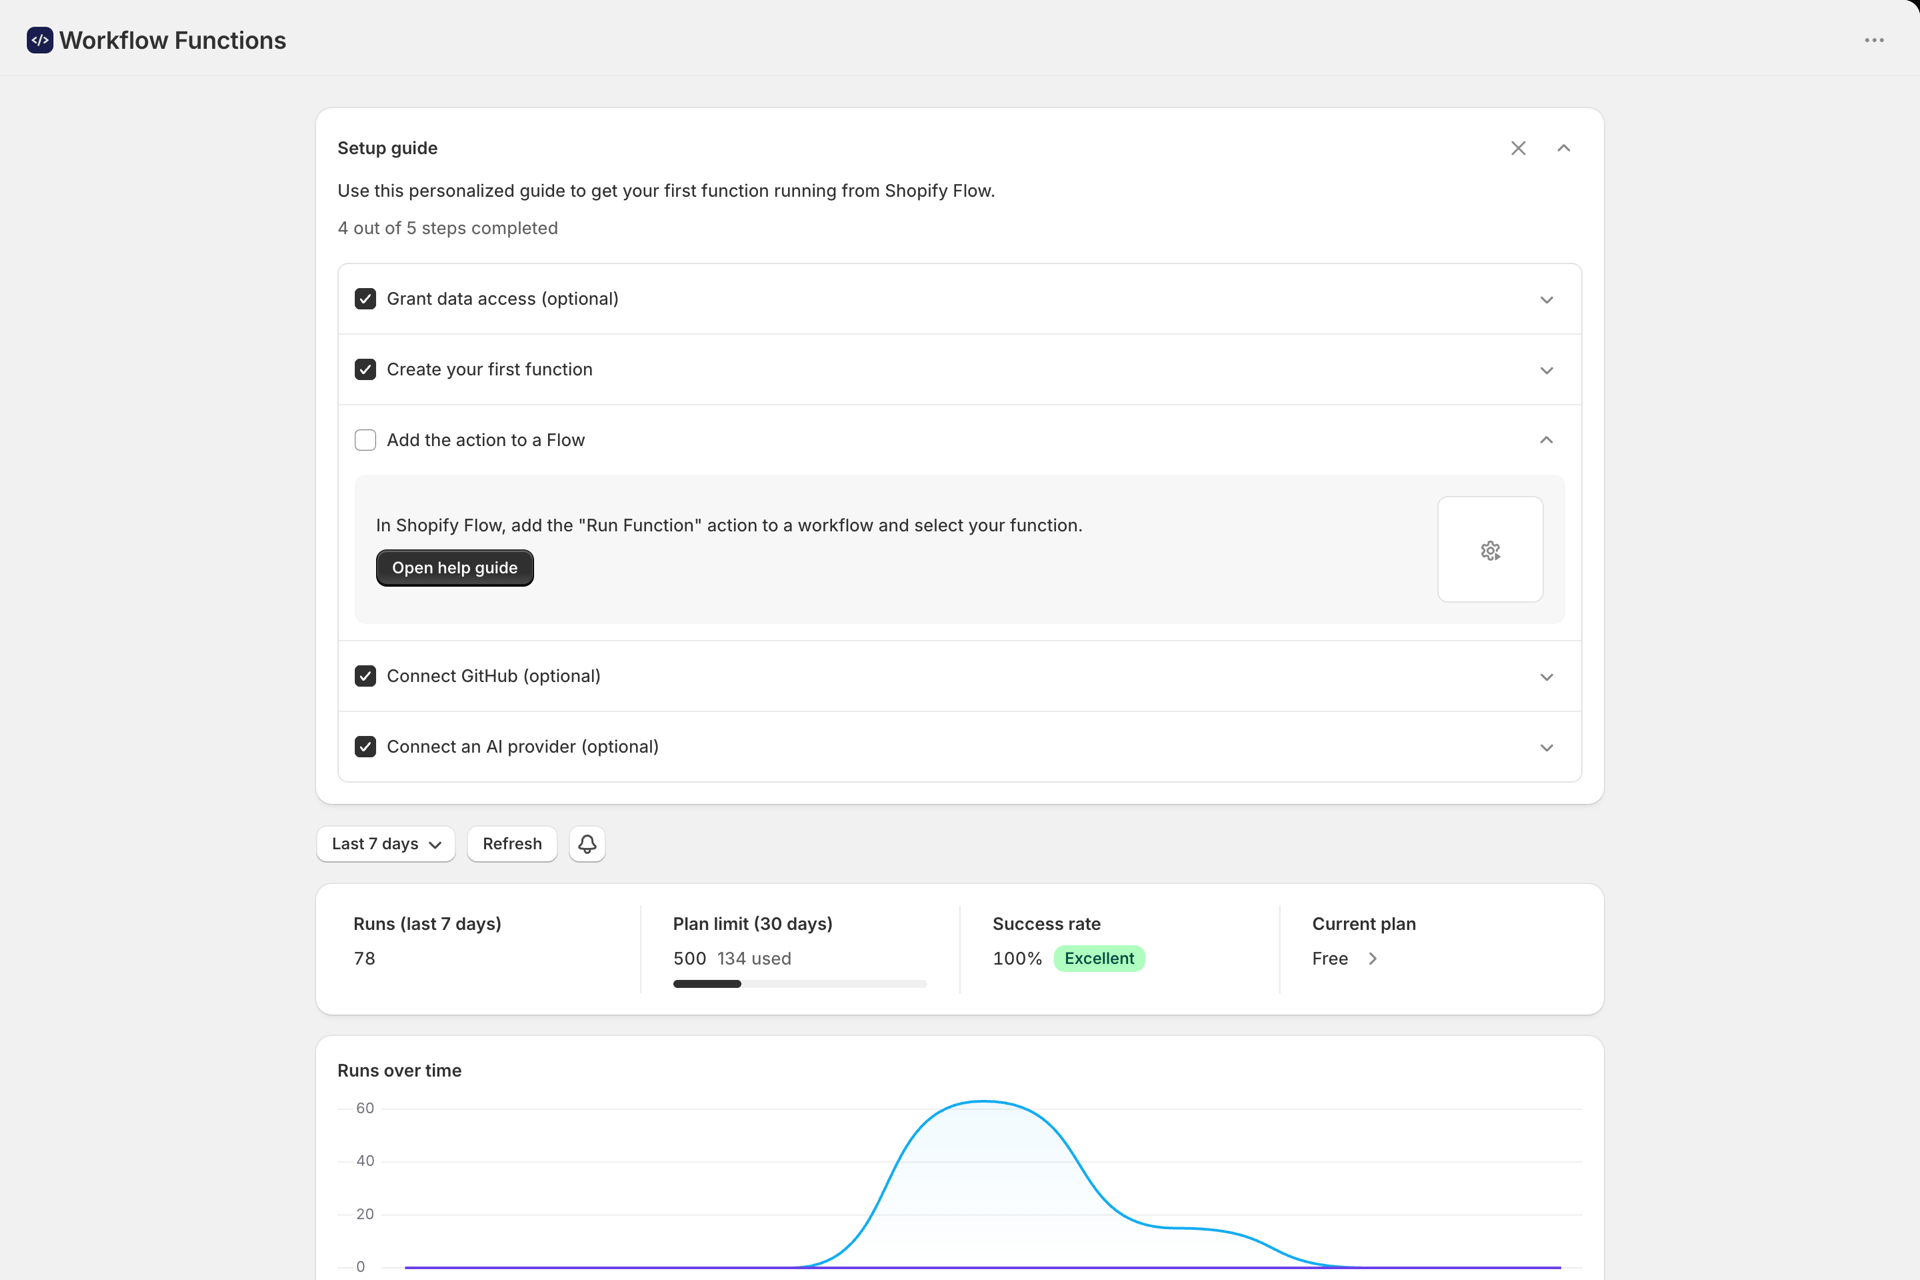Dismiss the Setup guide with the X icon
This screenshot has height=1280, width=1920.
(x=1518, y=148)
